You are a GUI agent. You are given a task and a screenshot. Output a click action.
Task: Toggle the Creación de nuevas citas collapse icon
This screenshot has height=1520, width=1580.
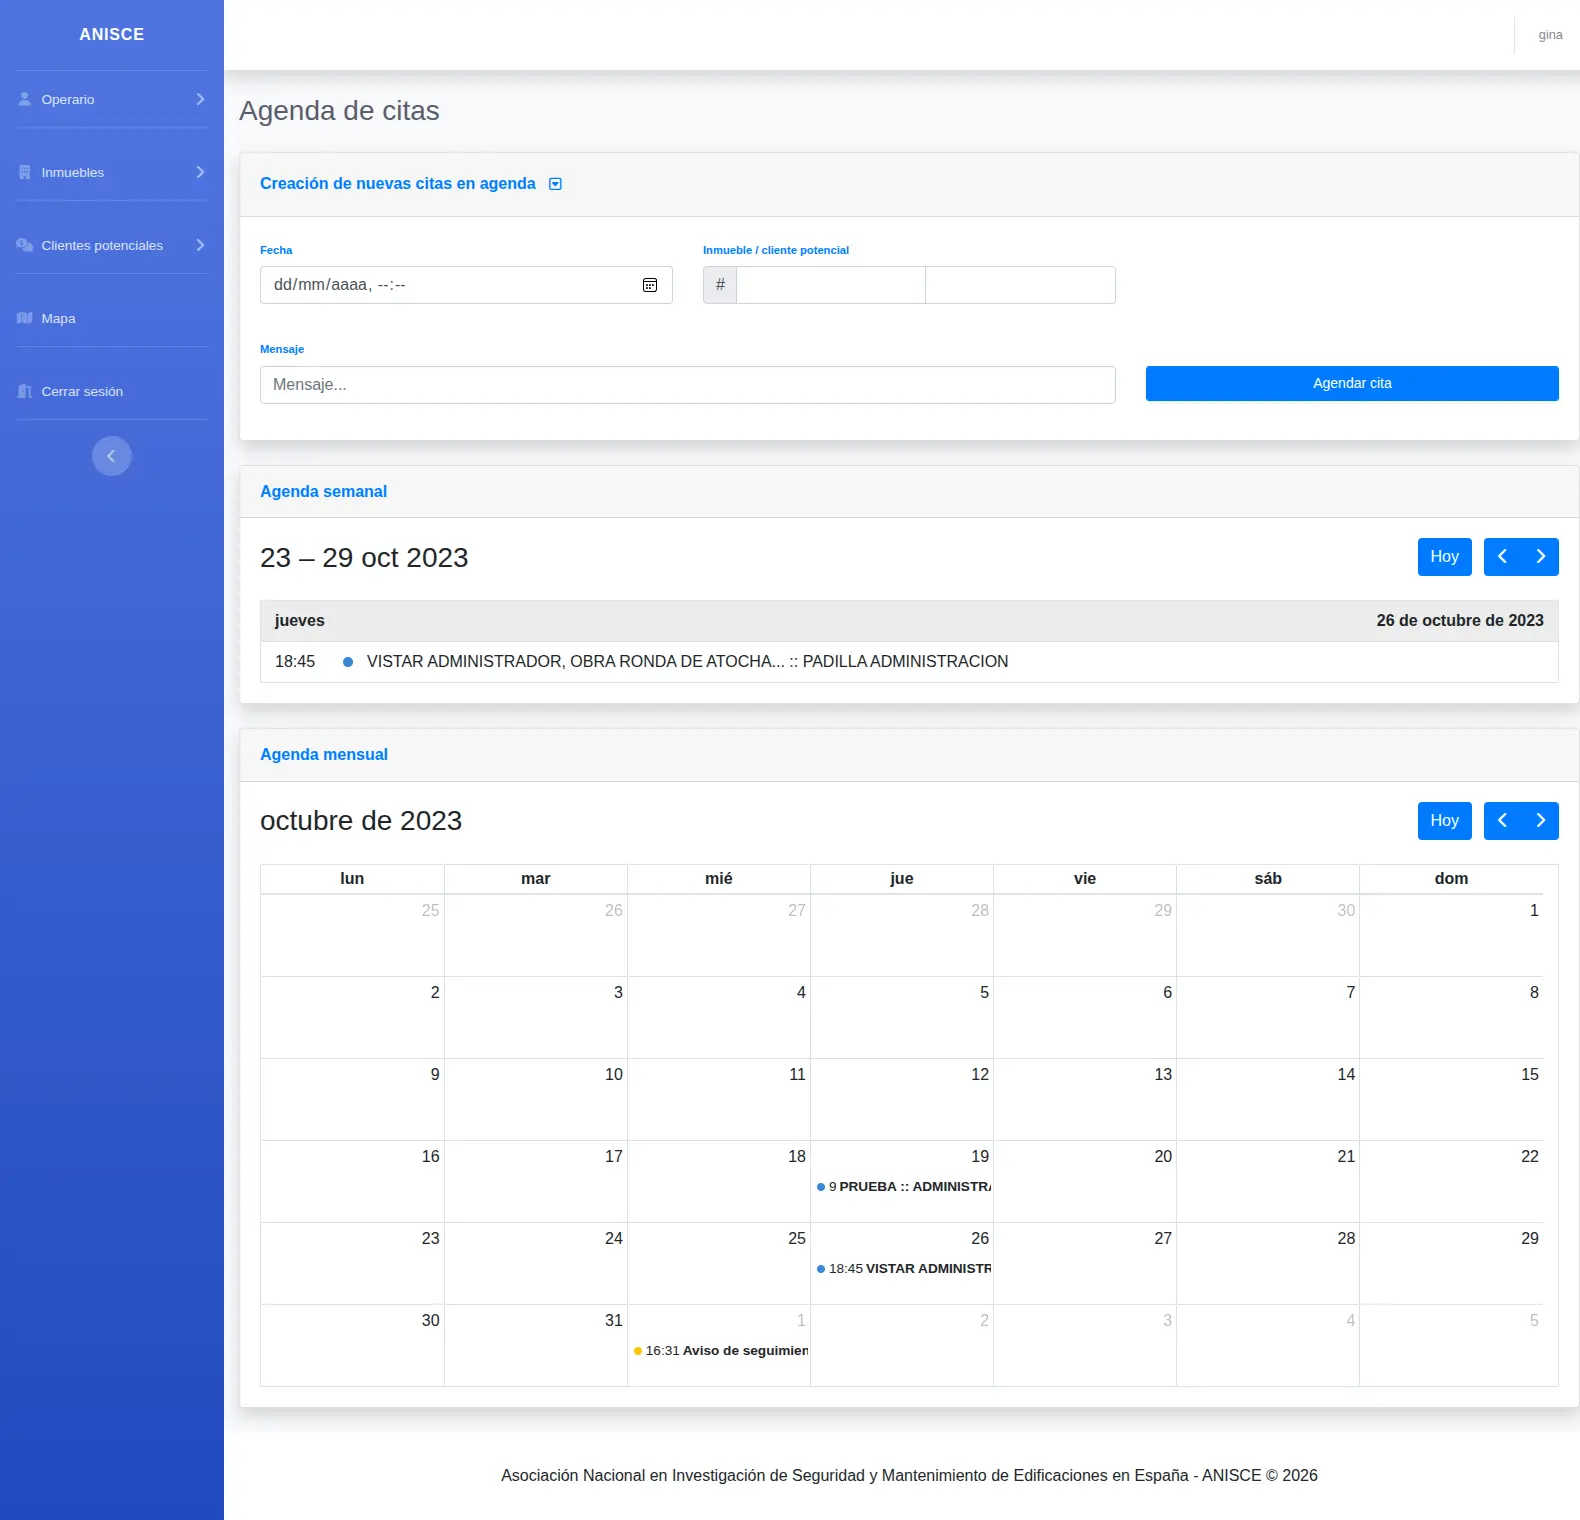pyautogui.click(x=556, y=184)
